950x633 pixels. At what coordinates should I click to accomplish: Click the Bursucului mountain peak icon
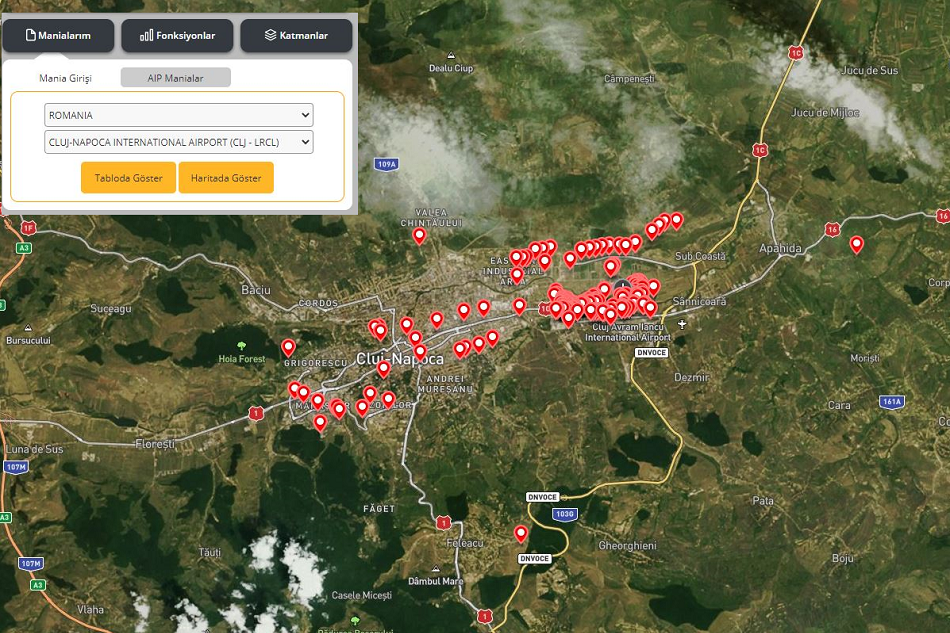pyautogui.click(x=27, y=327)
